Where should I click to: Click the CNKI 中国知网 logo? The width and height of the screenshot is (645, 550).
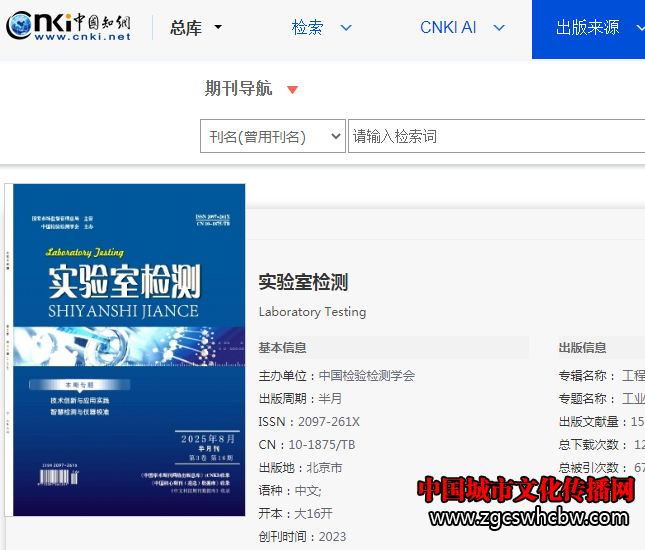pos(69,27)
